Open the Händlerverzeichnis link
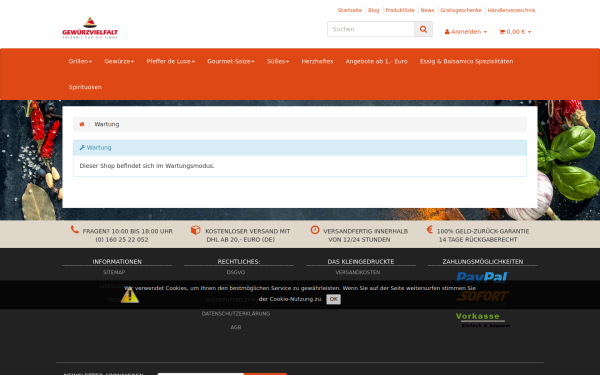Image resolution: width=600 pixels, height=375 pixels. (511, 10)
